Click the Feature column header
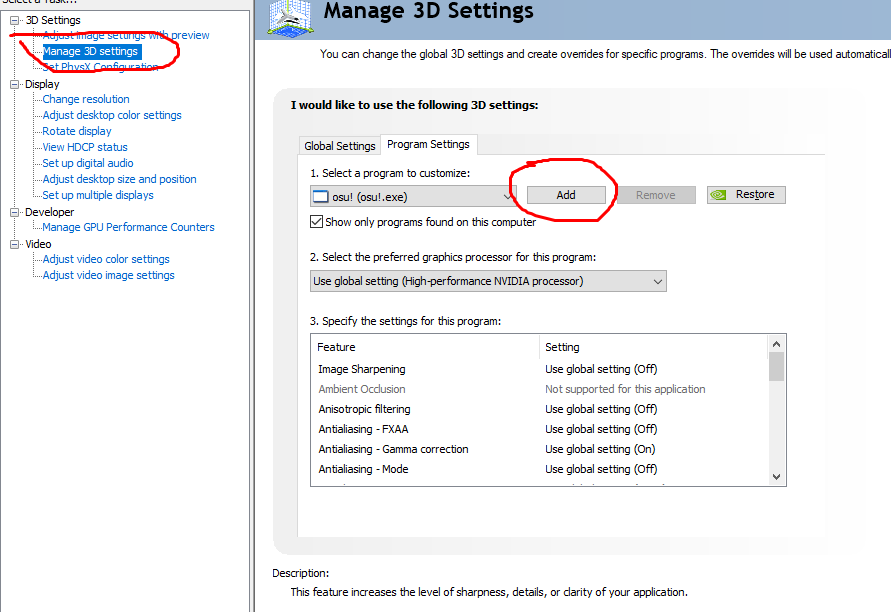This screenshot has height=612, width=891. pos(425,347)
